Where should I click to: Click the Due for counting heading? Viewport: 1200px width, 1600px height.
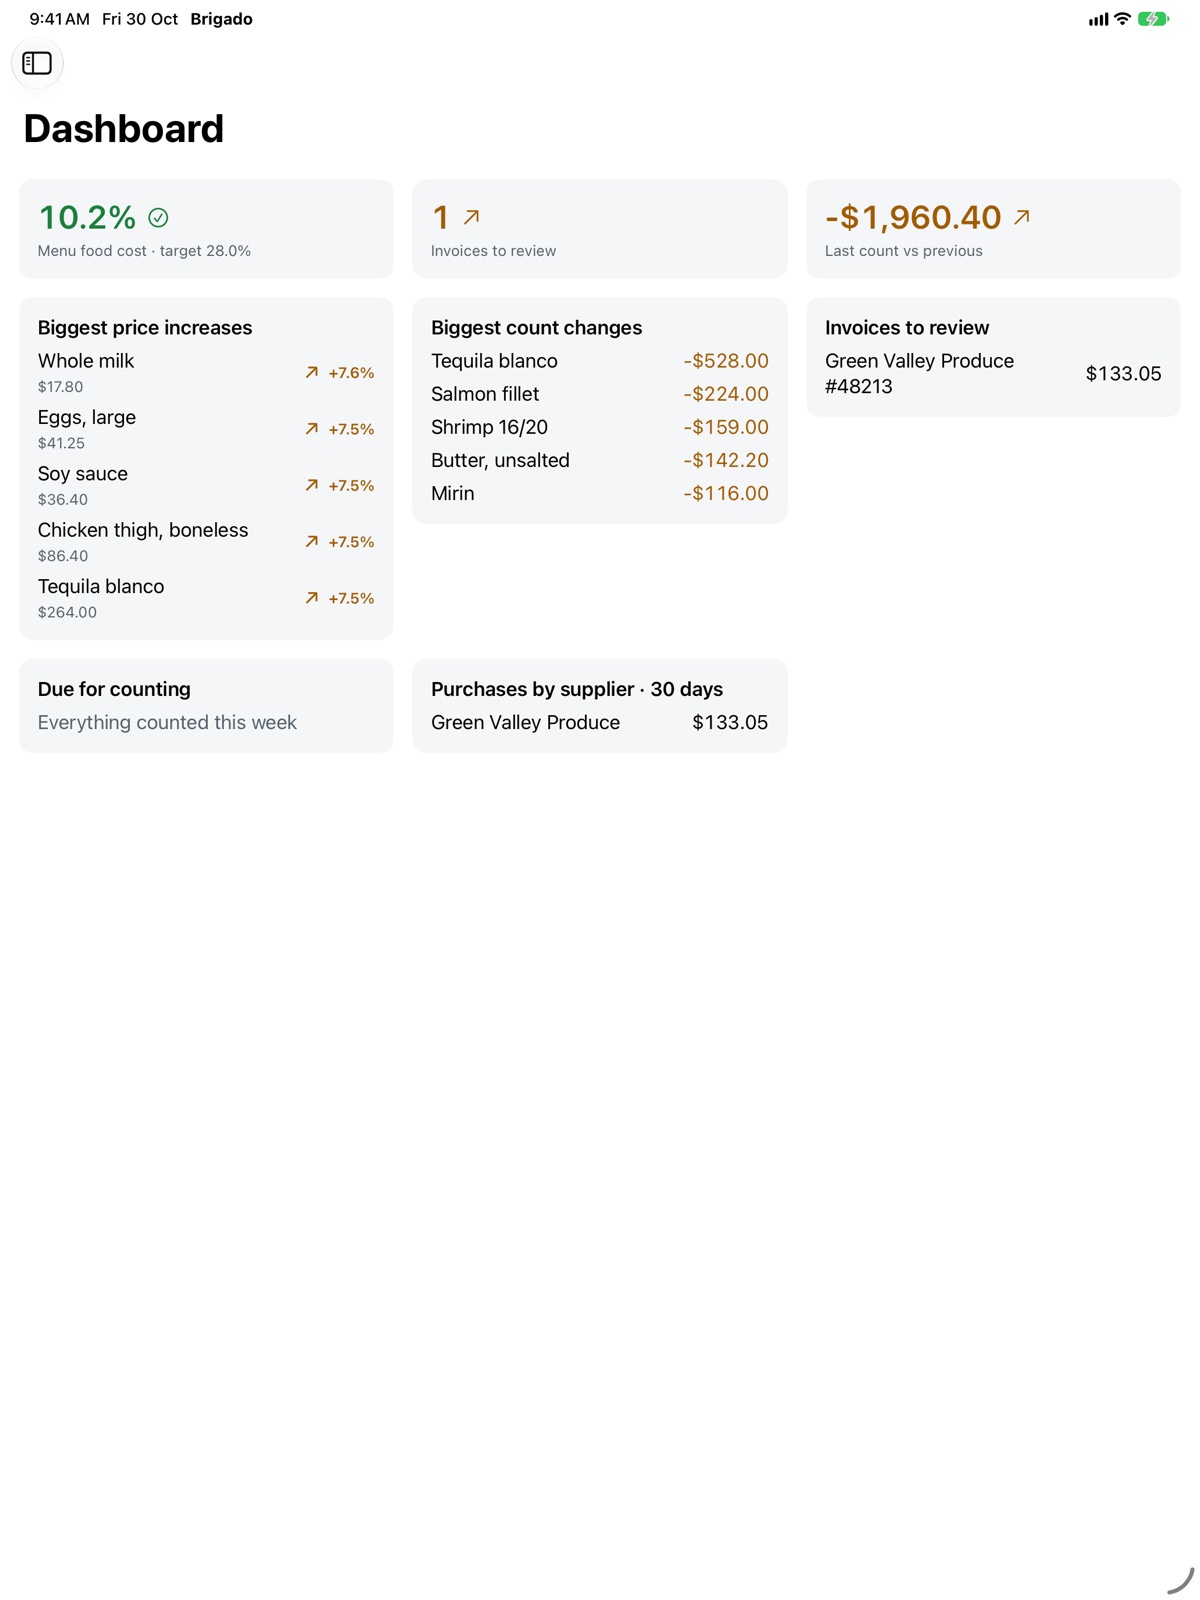pos(114,689)
